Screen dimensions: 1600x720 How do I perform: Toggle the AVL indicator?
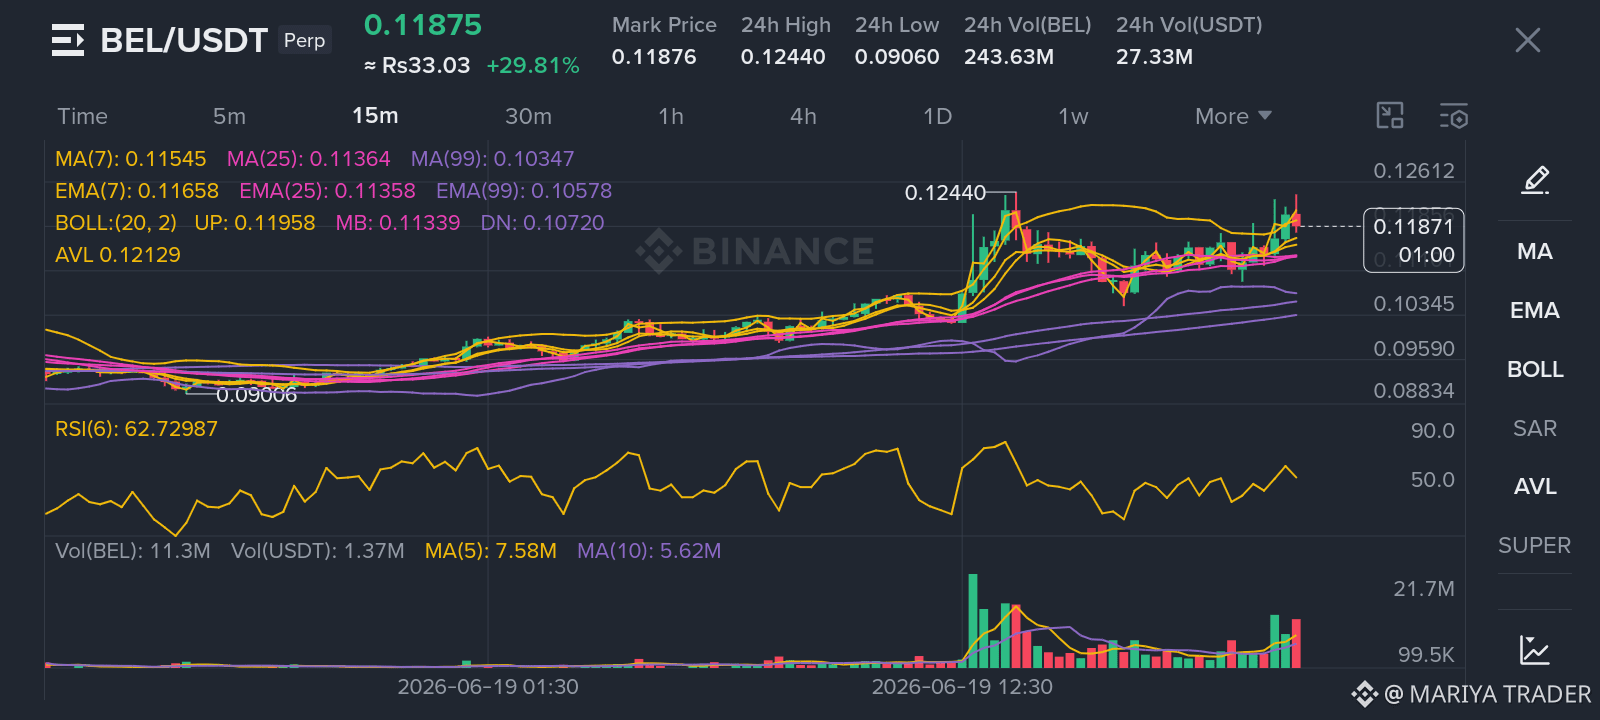[1535, 486]
